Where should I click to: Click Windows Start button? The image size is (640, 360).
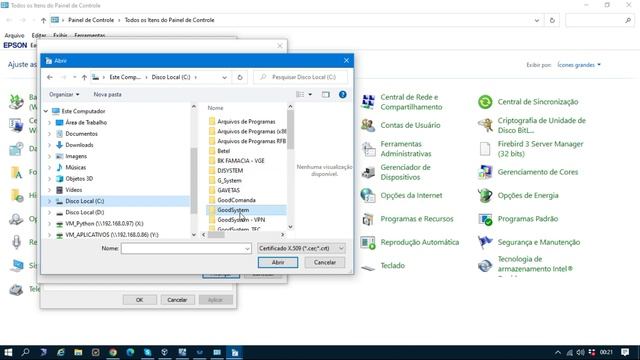[8, 352]
